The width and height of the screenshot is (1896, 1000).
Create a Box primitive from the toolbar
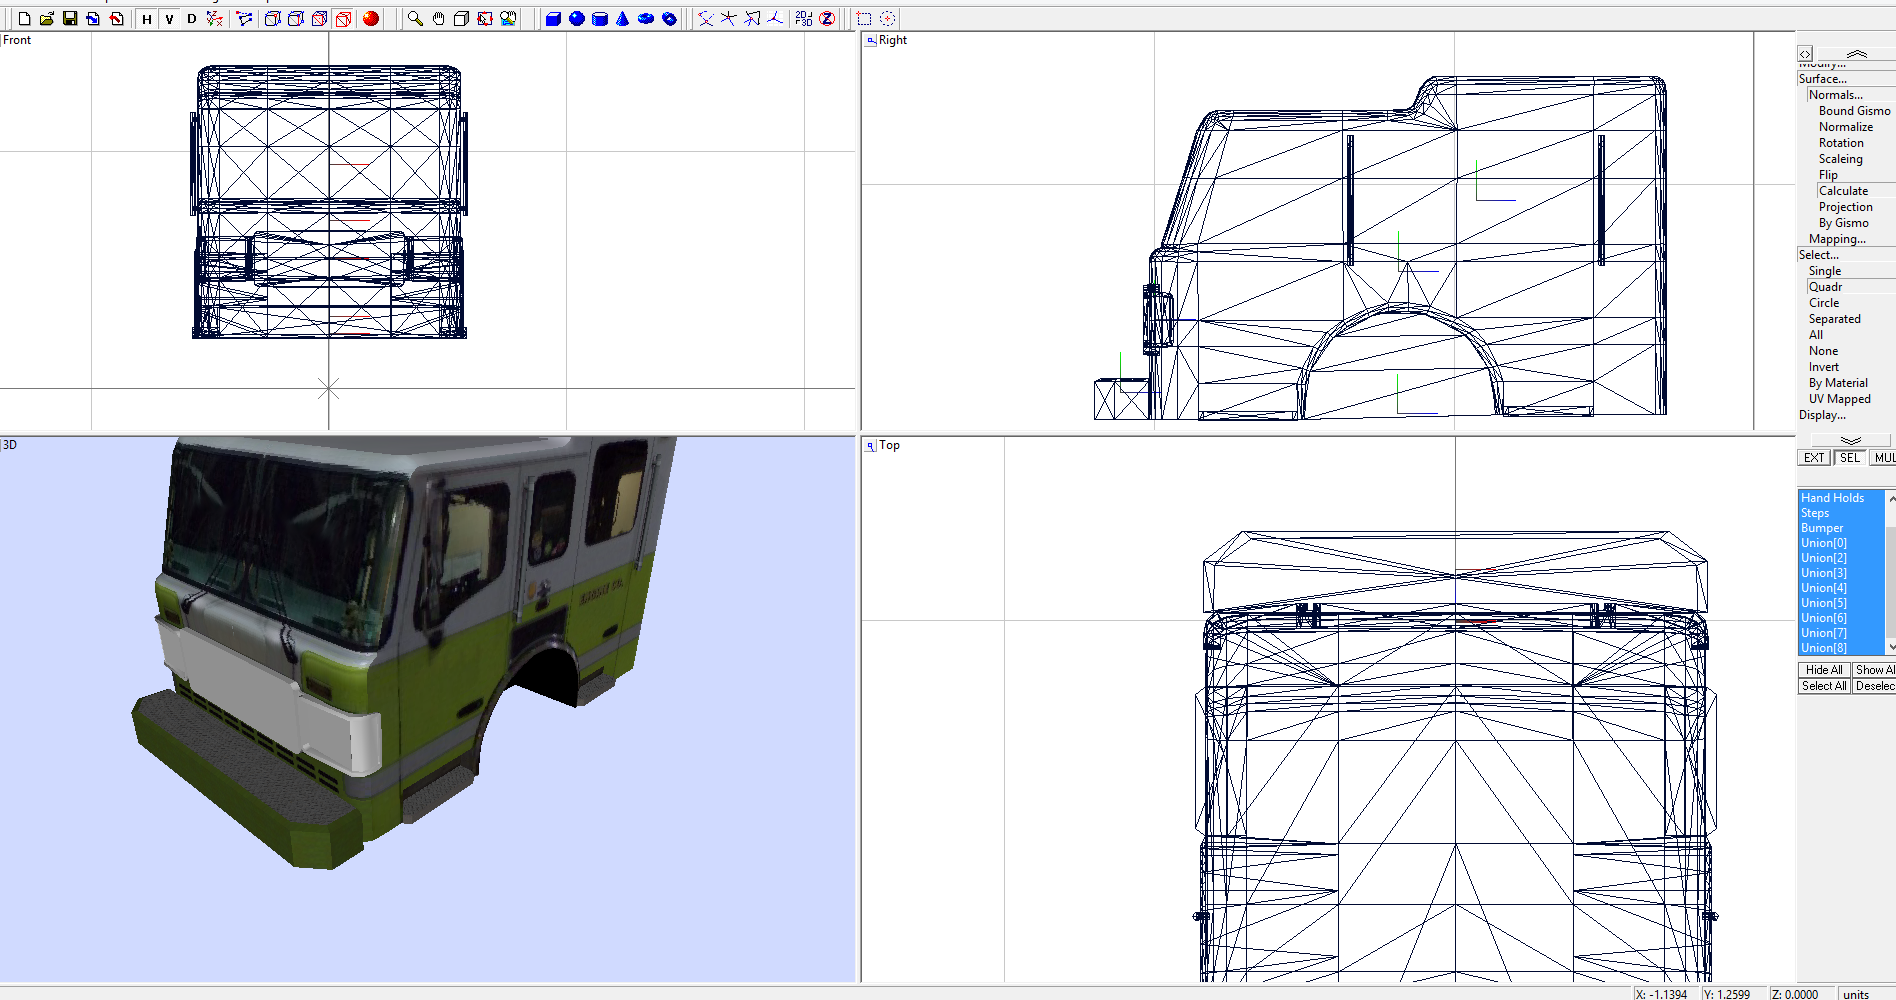[x=553, y=17]
